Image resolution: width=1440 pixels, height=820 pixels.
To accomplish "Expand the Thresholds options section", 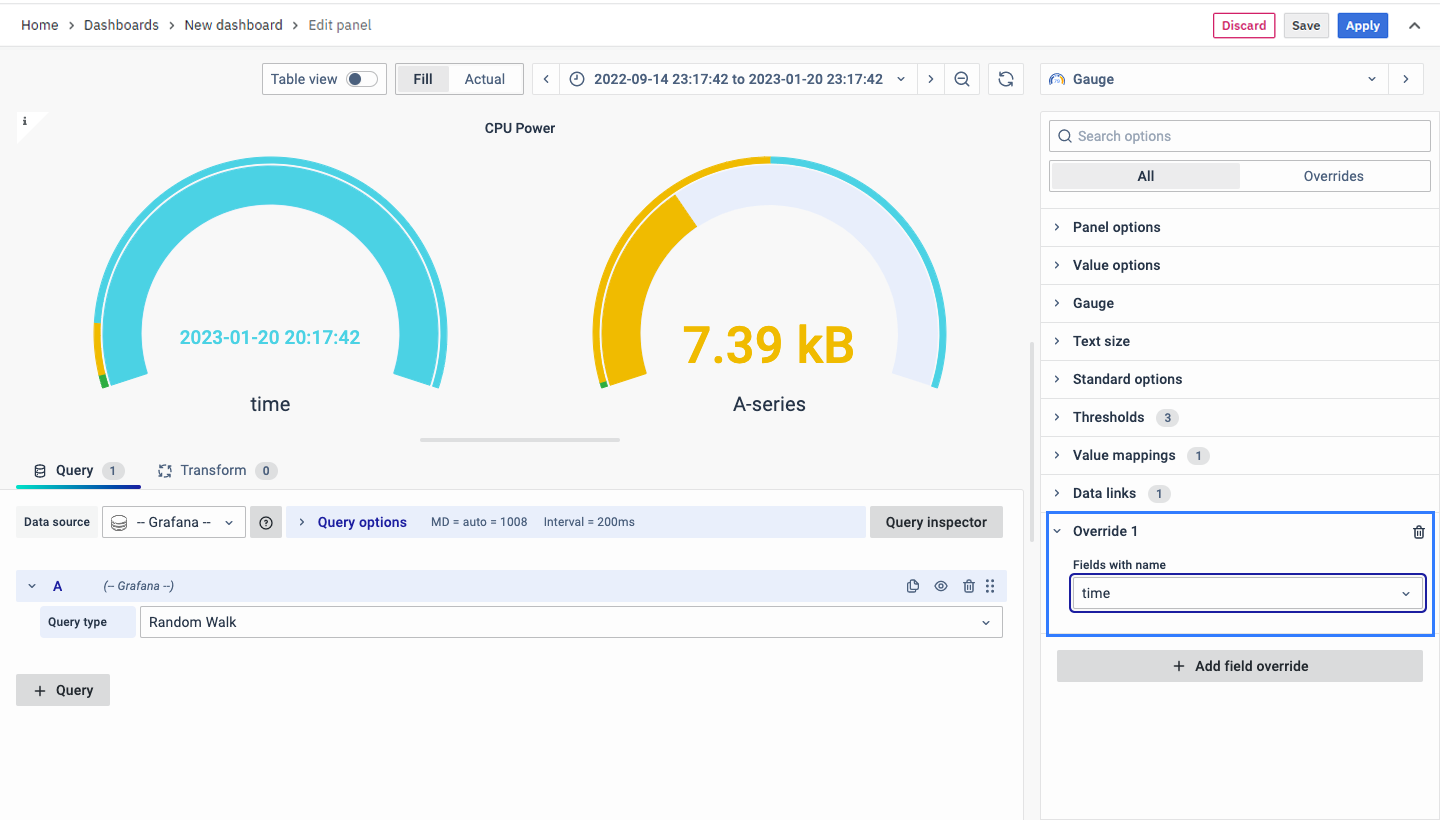I will point(1108,417).
